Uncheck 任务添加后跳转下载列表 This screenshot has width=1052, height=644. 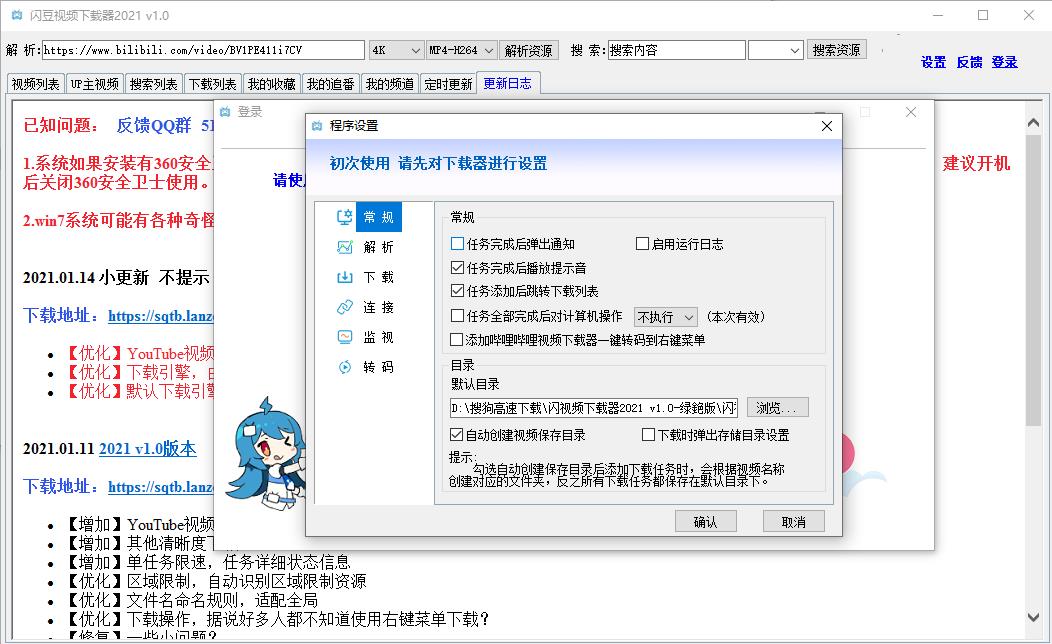458,290
